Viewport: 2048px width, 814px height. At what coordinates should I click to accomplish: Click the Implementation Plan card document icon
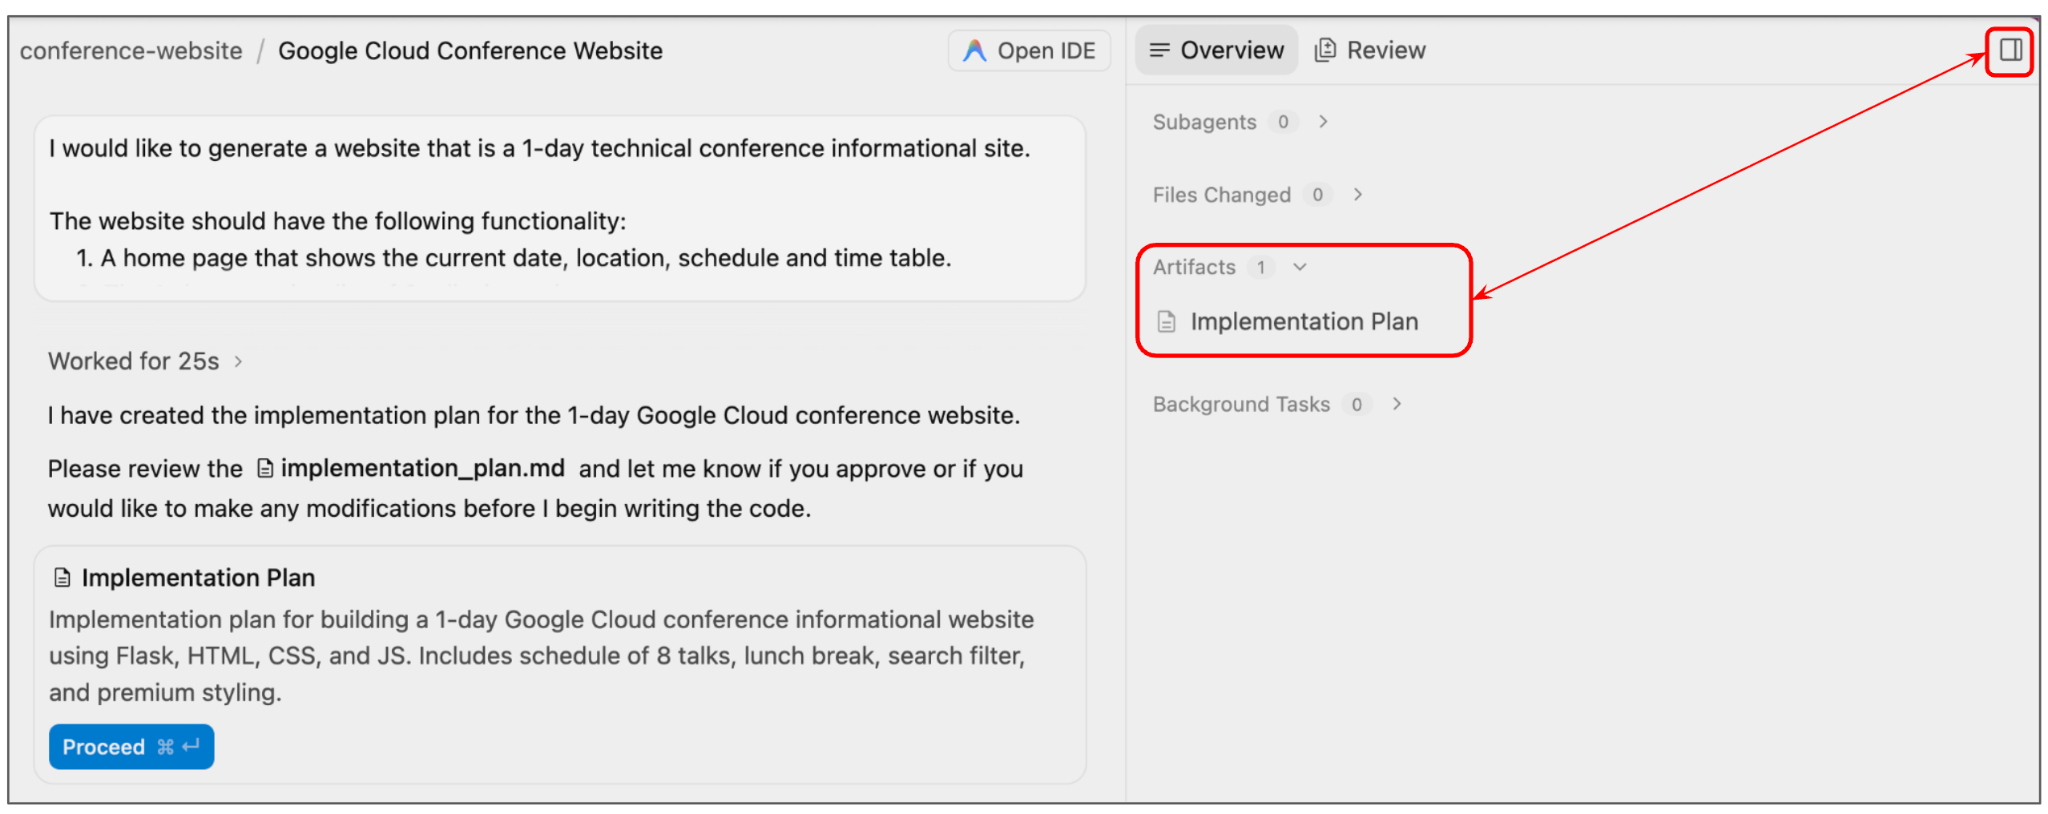coord(62,578)
